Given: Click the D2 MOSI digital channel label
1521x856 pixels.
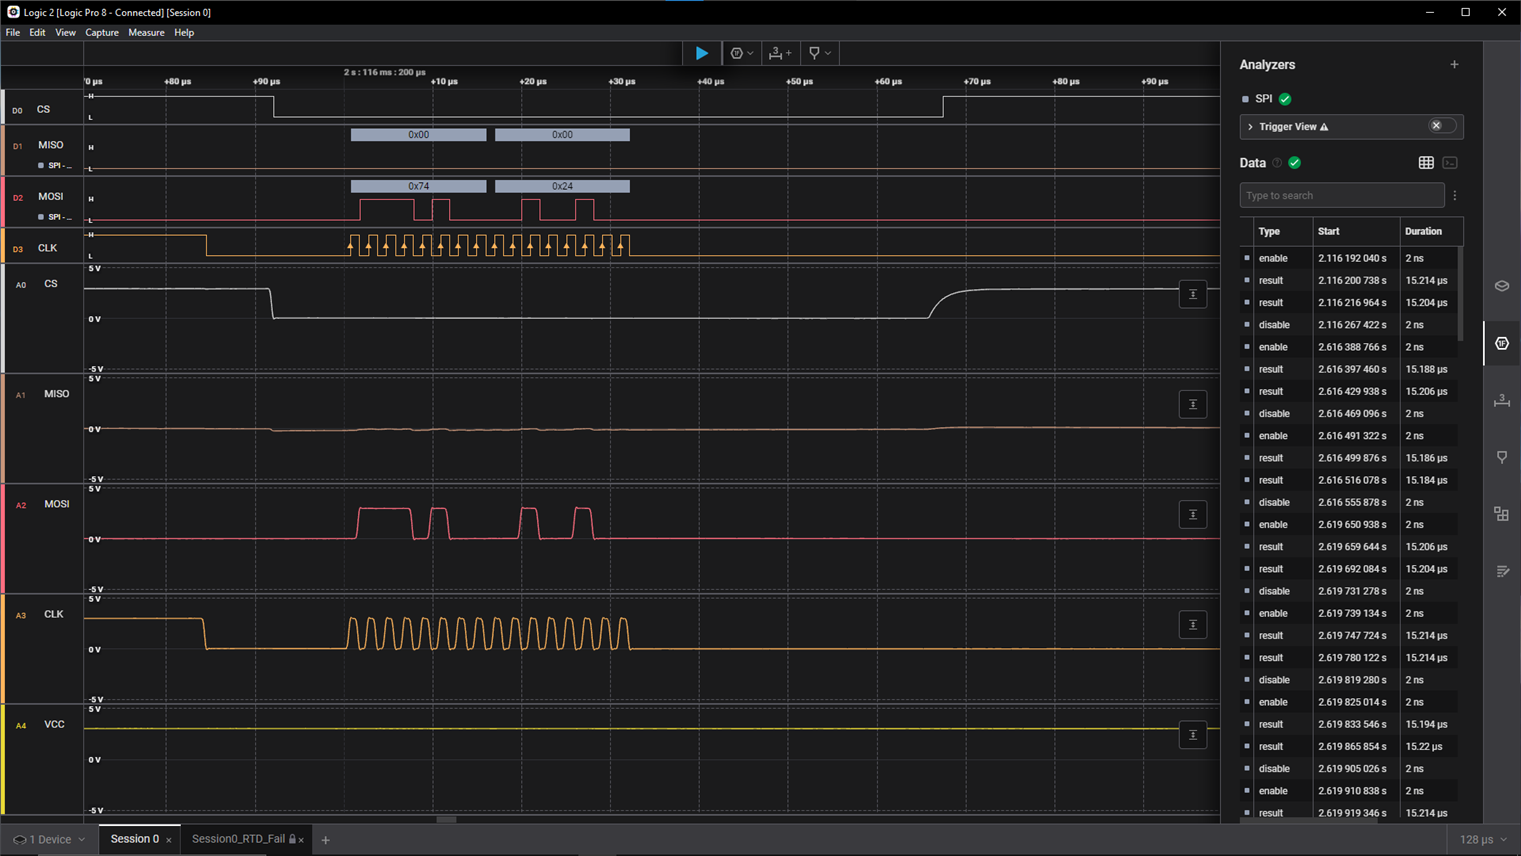Looking at the screenshot, I should 50,196.
